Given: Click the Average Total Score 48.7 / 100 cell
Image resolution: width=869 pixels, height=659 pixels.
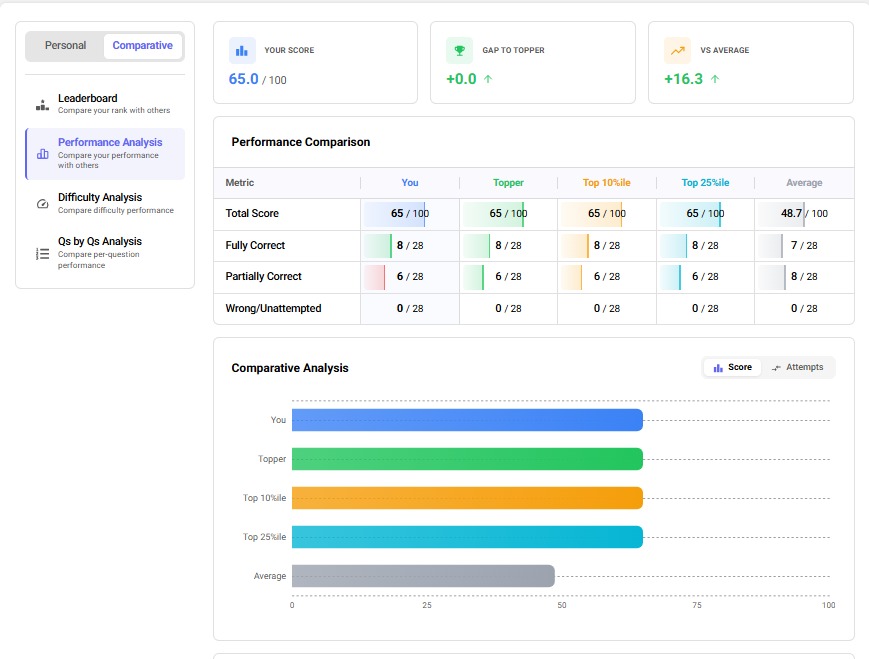Looking at the screenshot, I should tap(804, 213).
